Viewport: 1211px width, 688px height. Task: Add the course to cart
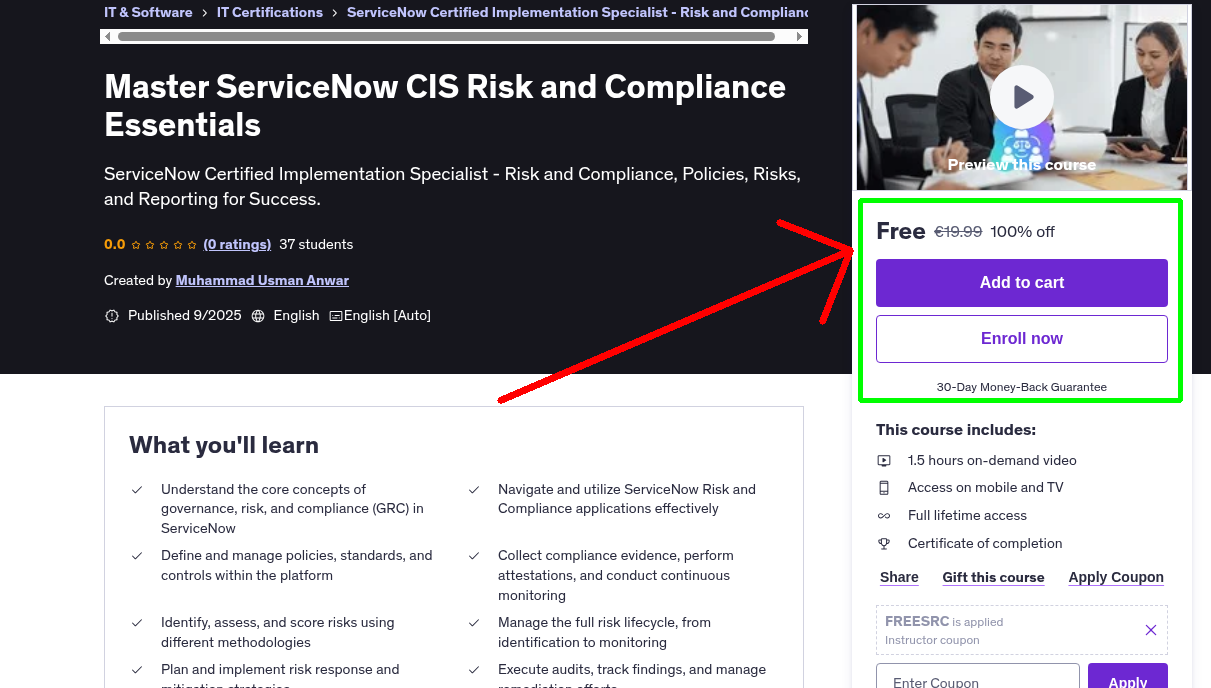1021,283
